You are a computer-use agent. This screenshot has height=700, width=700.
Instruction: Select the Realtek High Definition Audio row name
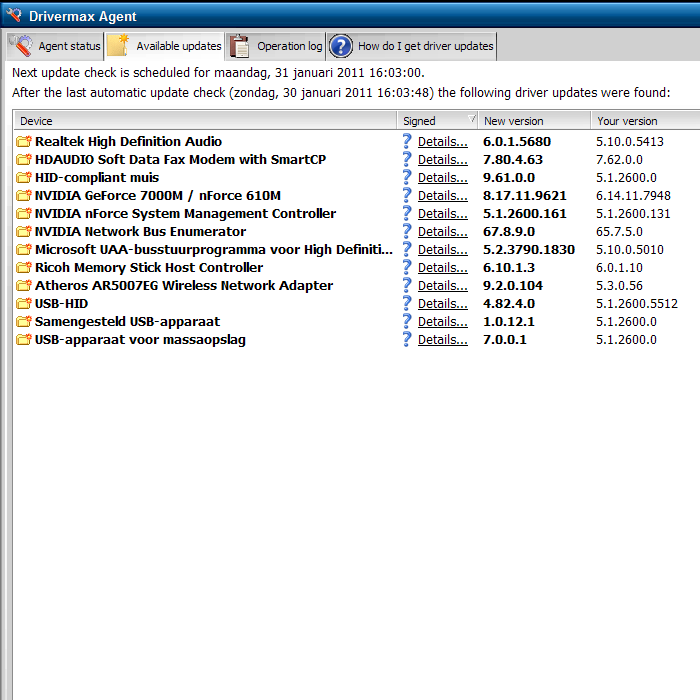(x=129, y=142)
